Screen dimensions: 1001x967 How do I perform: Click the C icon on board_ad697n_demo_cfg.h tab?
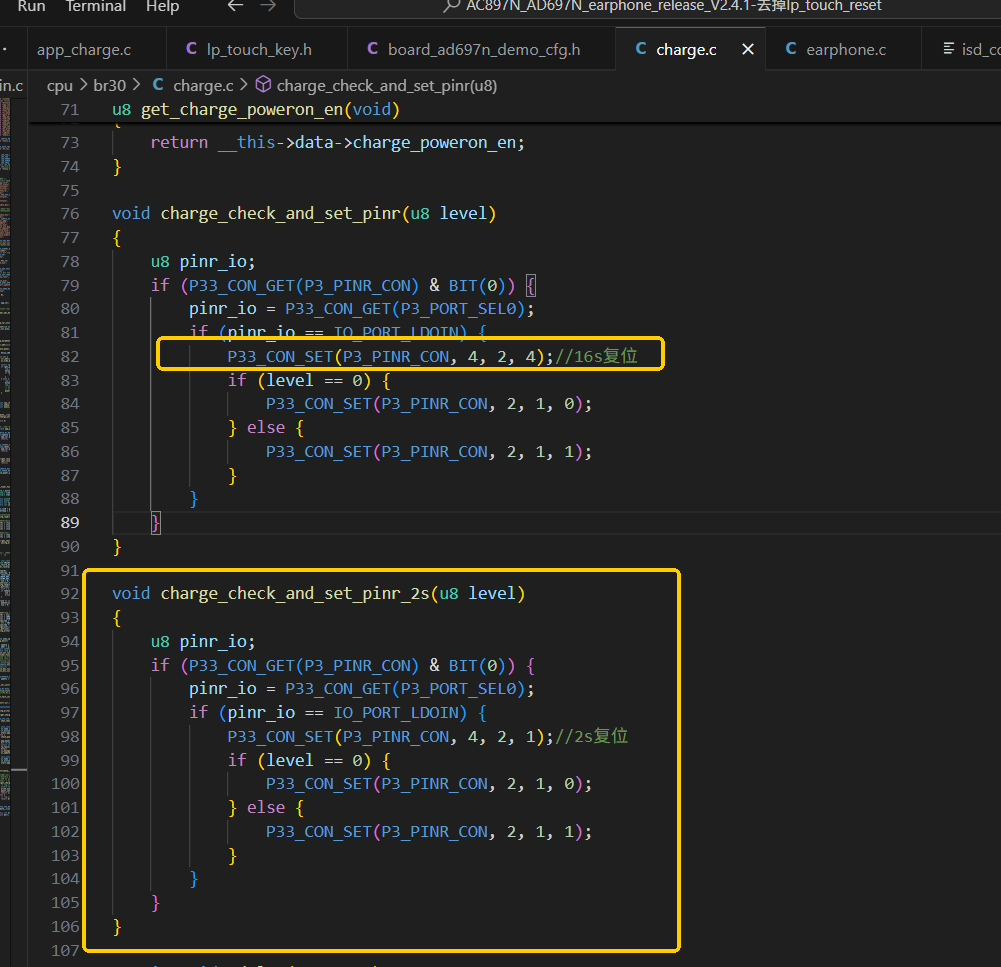click(373, 49)
